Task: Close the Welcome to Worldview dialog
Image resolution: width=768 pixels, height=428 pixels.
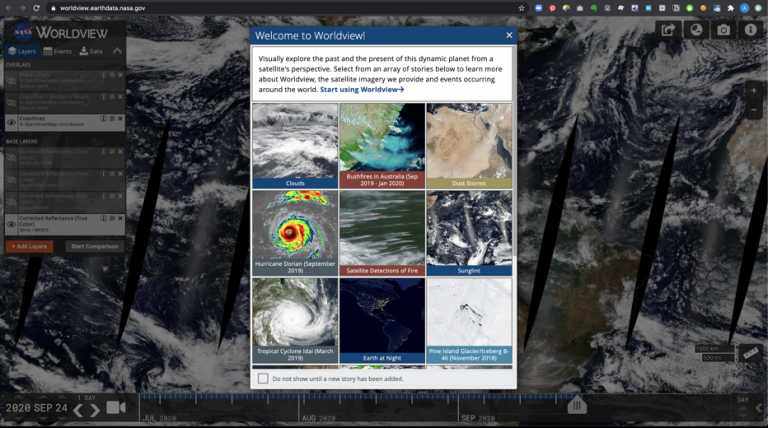Action: pos(509,35)
